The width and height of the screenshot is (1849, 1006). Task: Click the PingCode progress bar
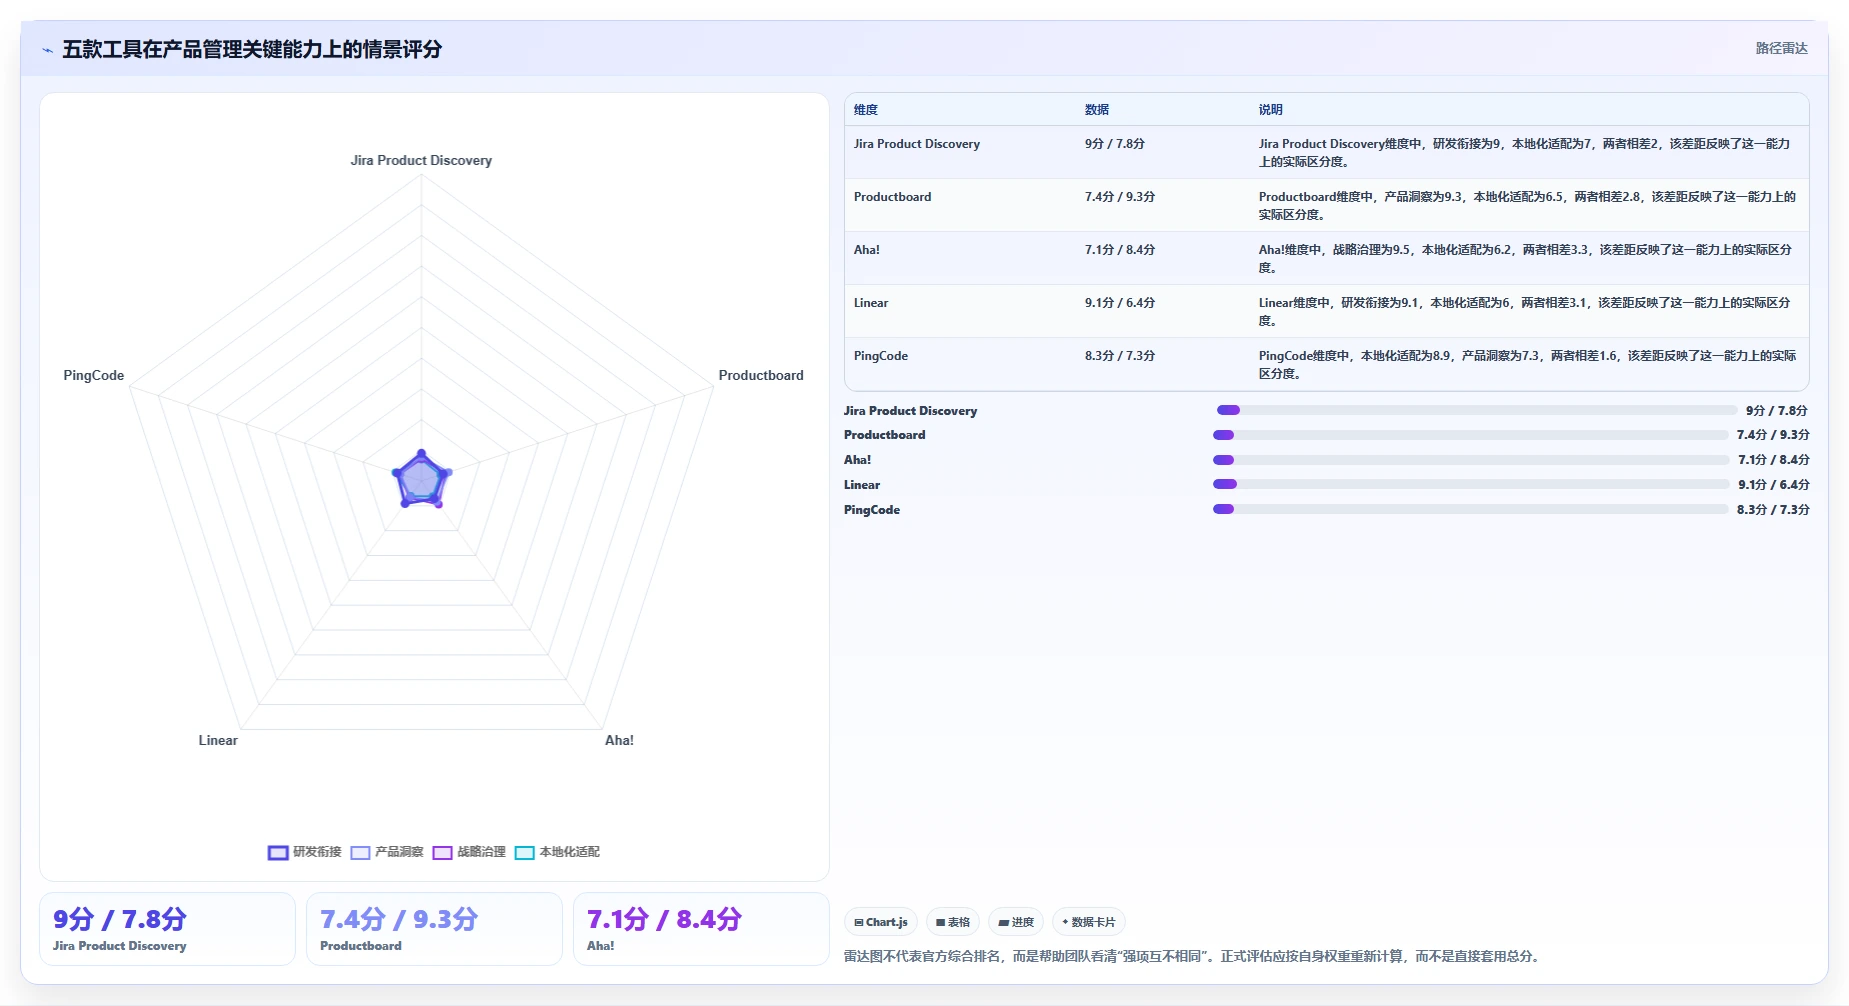1470,509
